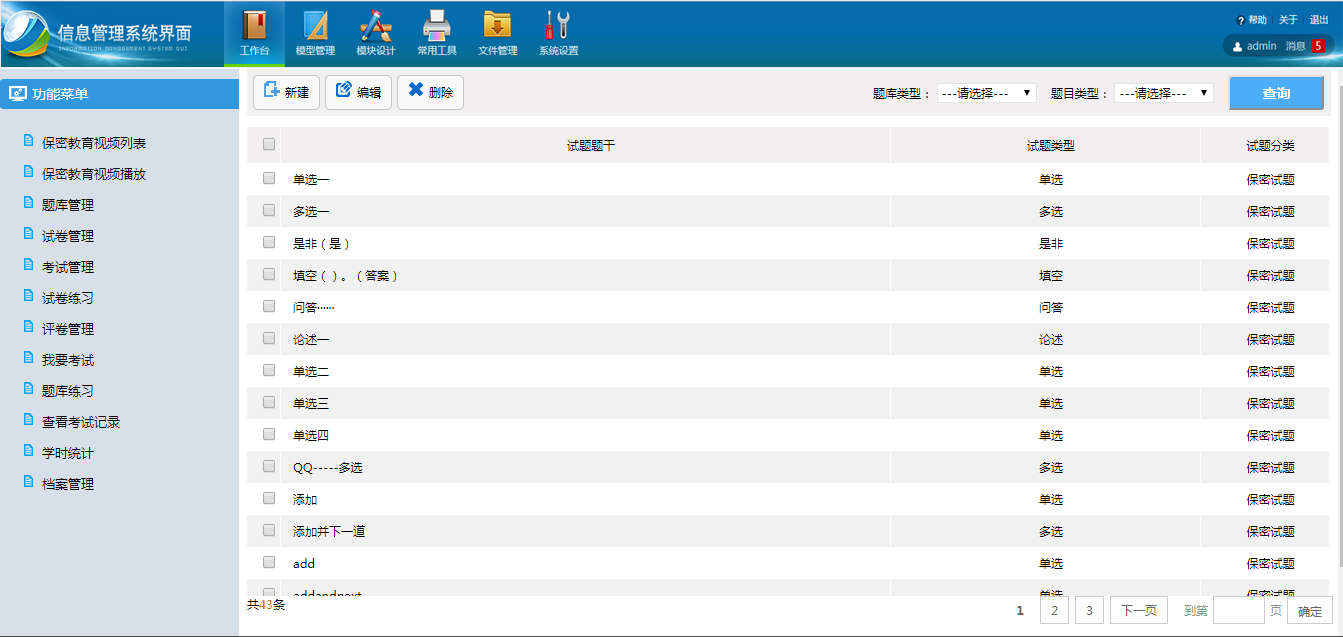The height and width of the screenshot is (637, 1343).
Task: Open 考试管理 in the sidebar menu
Action: (x=68, y=267)
